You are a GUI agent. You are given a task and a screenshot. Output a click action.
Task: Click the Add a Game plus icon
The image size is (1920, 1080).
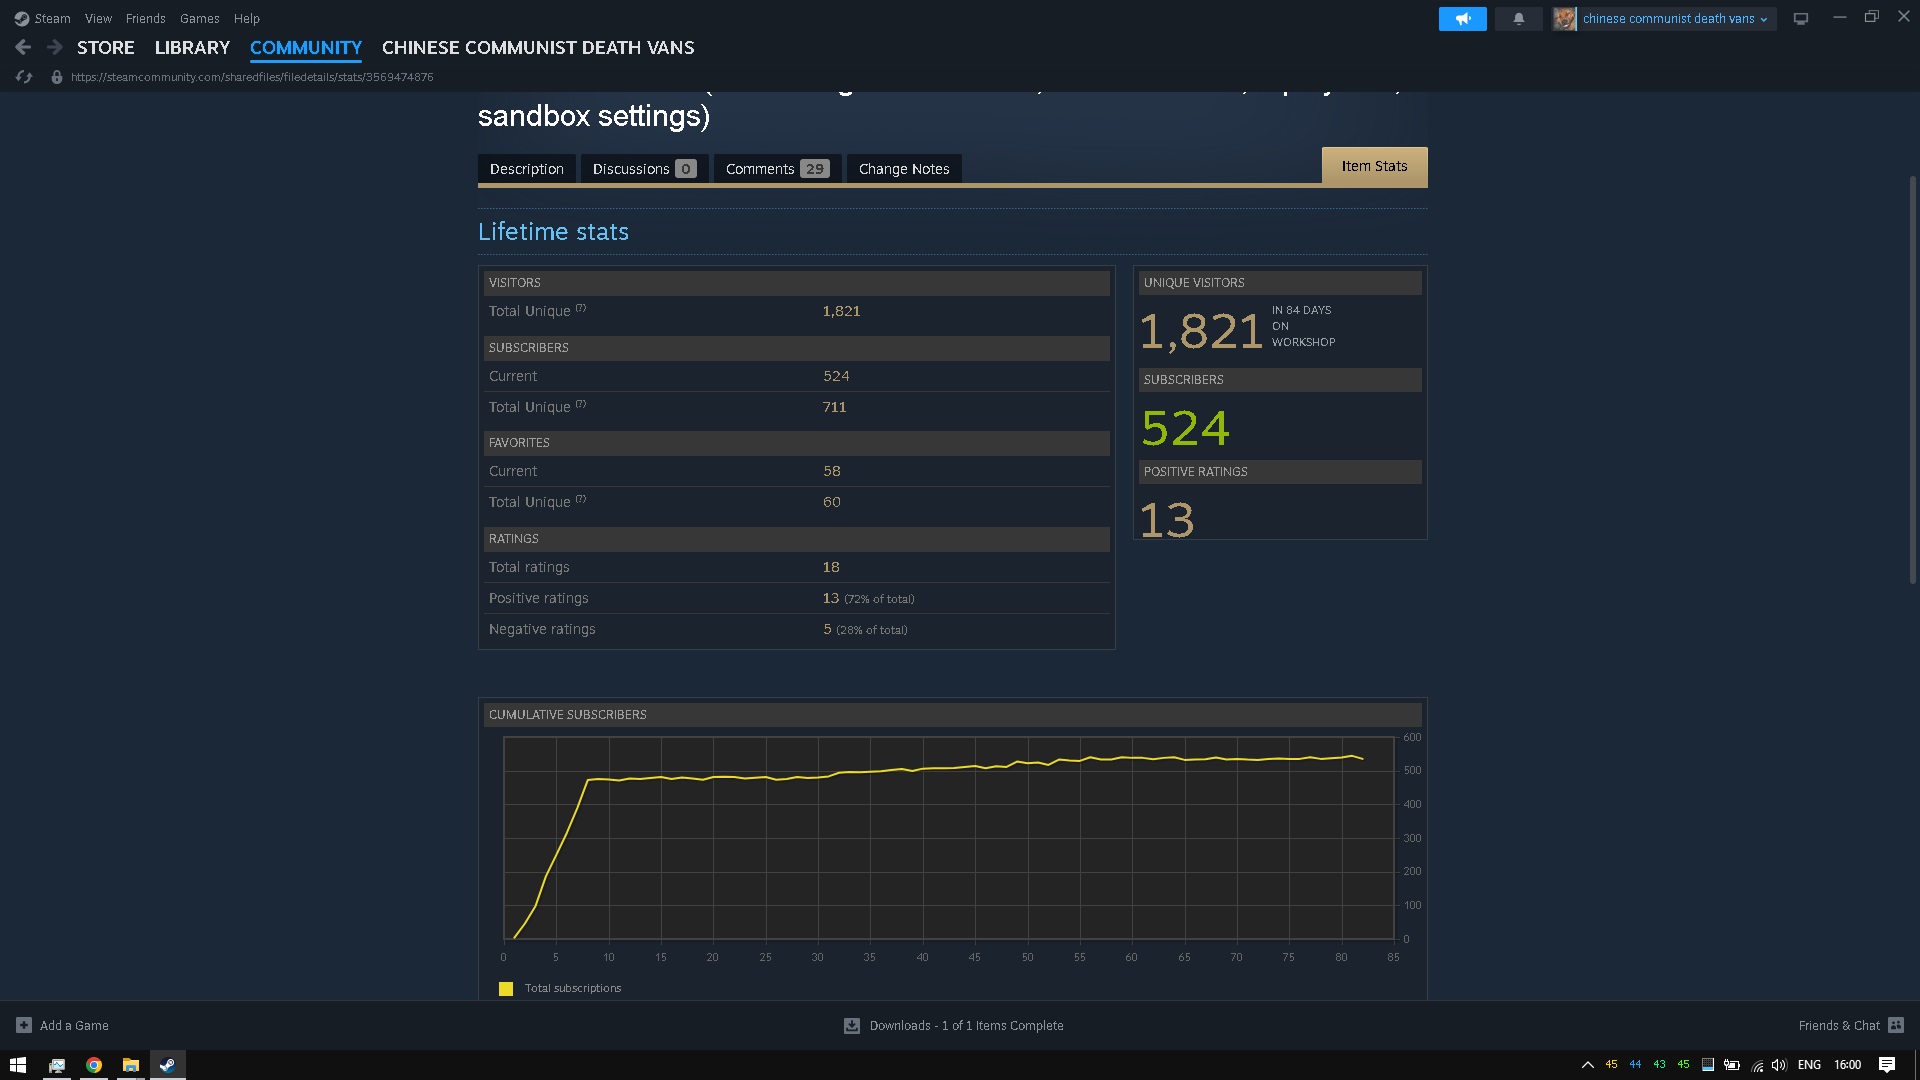24,1025
